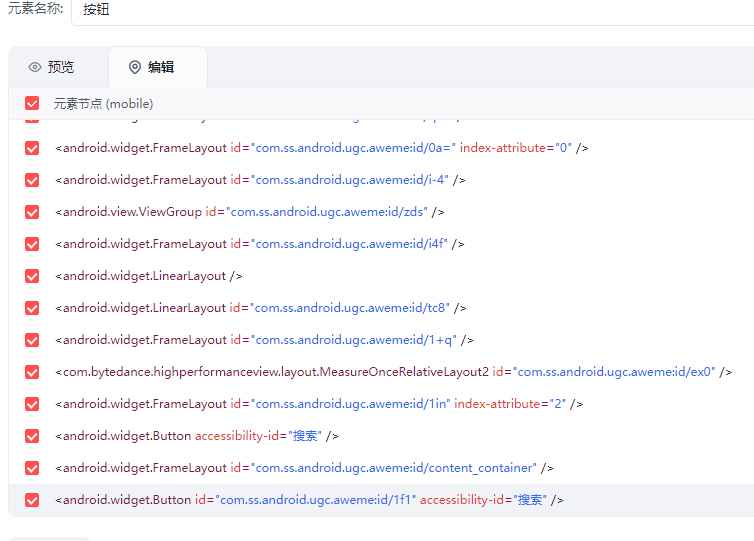Uncheck the MeasureOnceRelativeLayout2 id/ex0 checkbox
Viewport: 754px width, 541px height.
coord(32,372)
